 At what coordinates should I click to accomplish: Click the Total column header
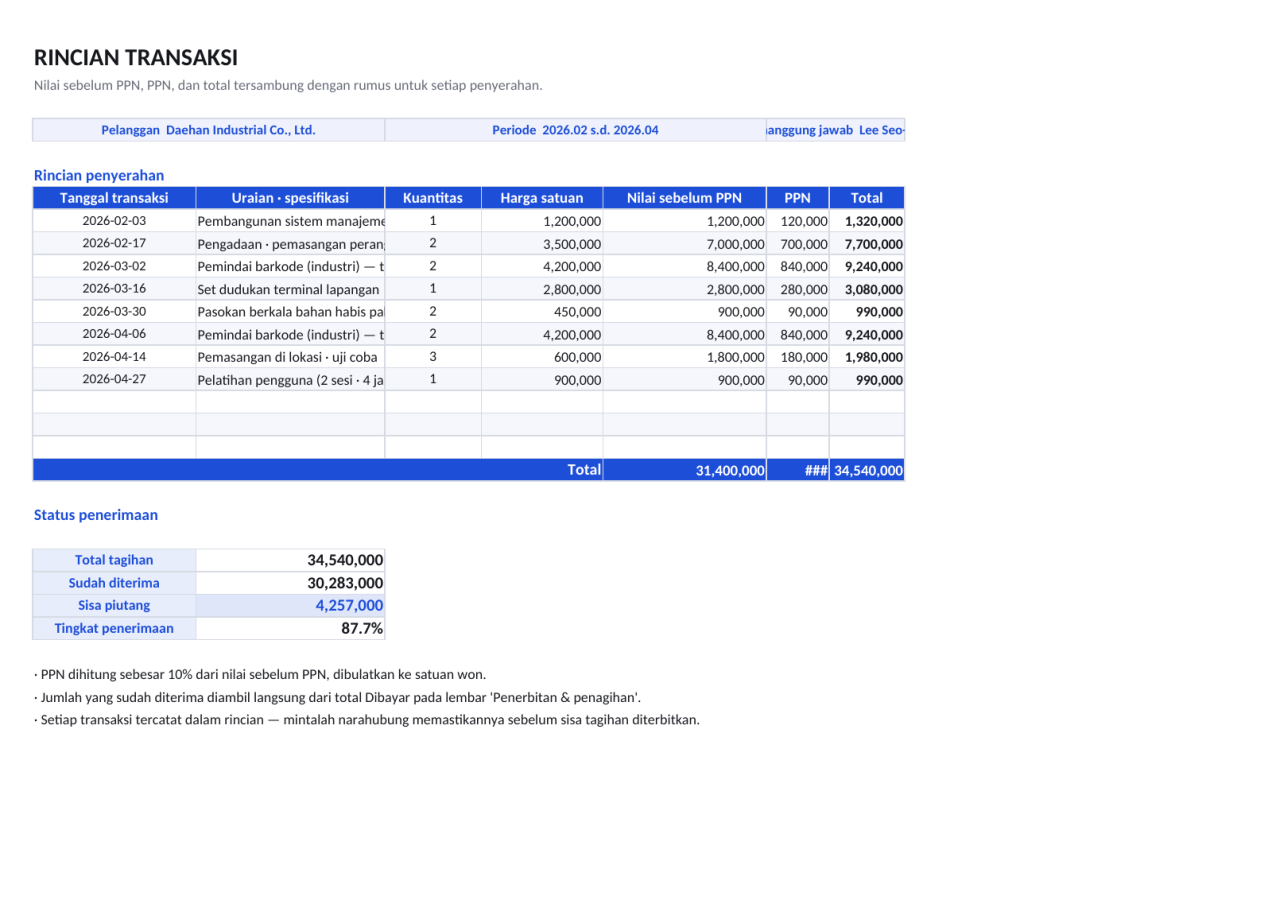point(867,198)
